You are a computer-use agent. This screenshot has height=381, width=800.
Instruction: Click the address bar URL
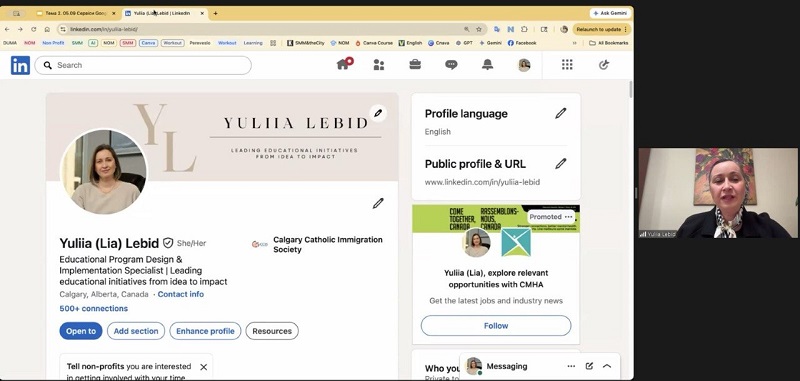pos(104,30)
